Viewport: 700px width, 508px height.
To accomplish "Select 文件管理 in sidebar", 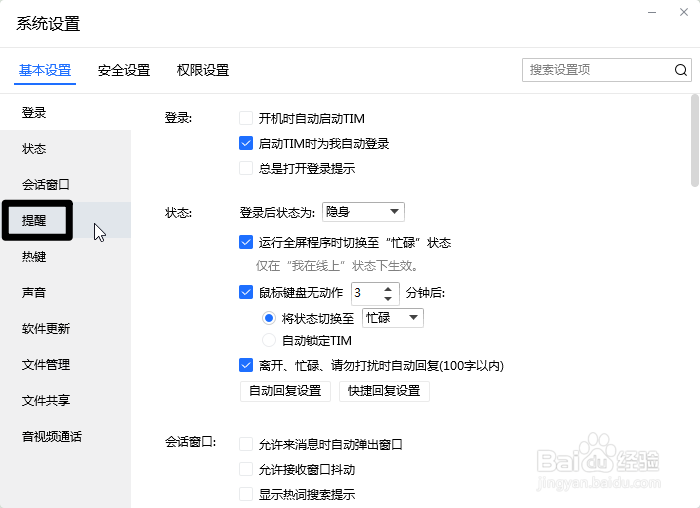I will click(65, 364).
